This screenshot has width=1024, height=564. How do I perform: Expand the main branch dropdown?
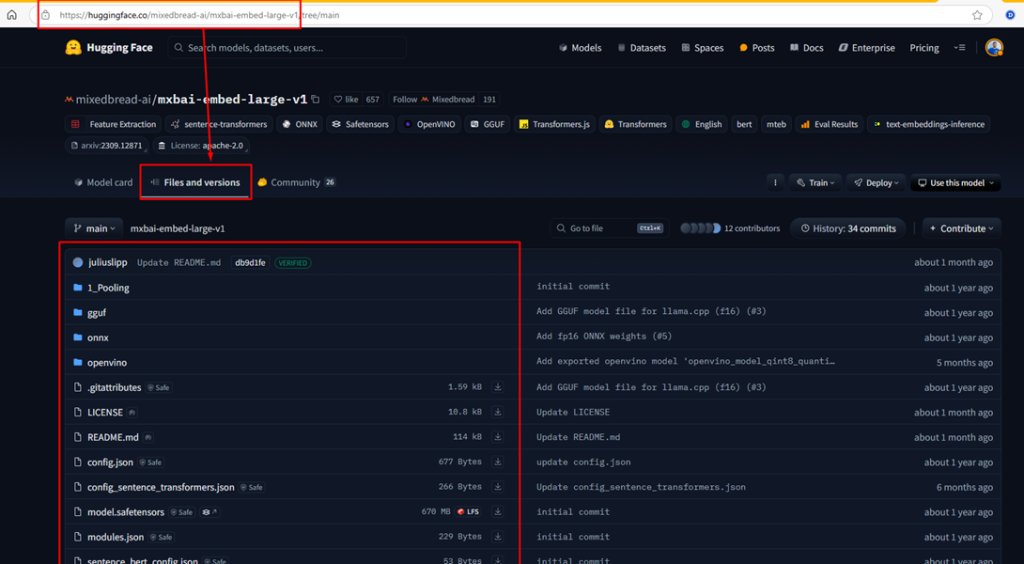pyautogui.click(x=95, y=229)
